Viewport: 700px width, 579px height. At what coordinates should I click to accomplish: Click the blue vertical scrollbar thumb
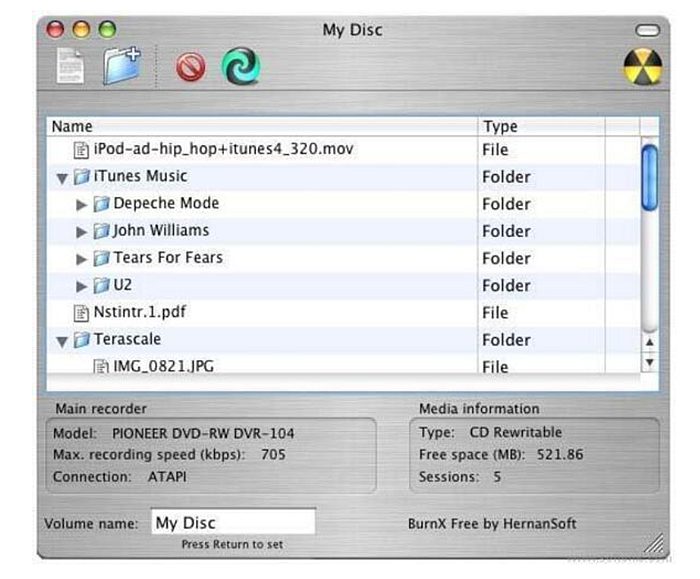click(x=650, y=178)
